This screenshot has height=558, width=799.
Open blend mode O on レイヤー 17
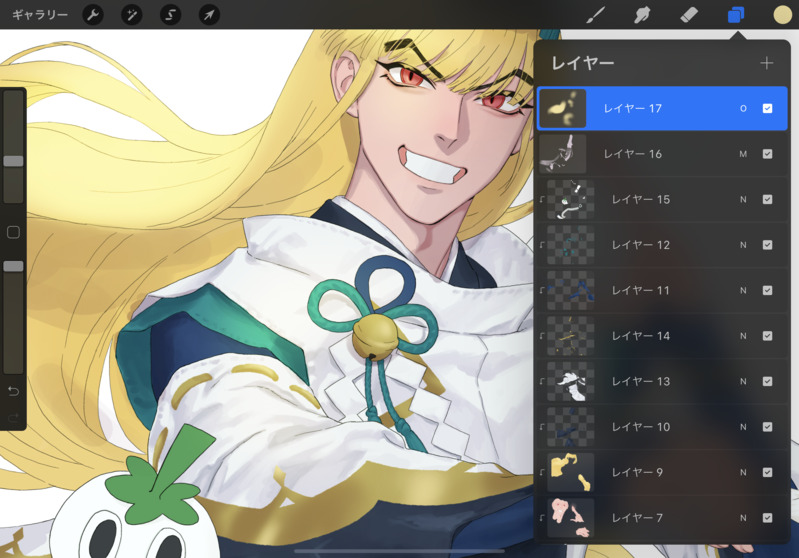[x=743, y=109]
